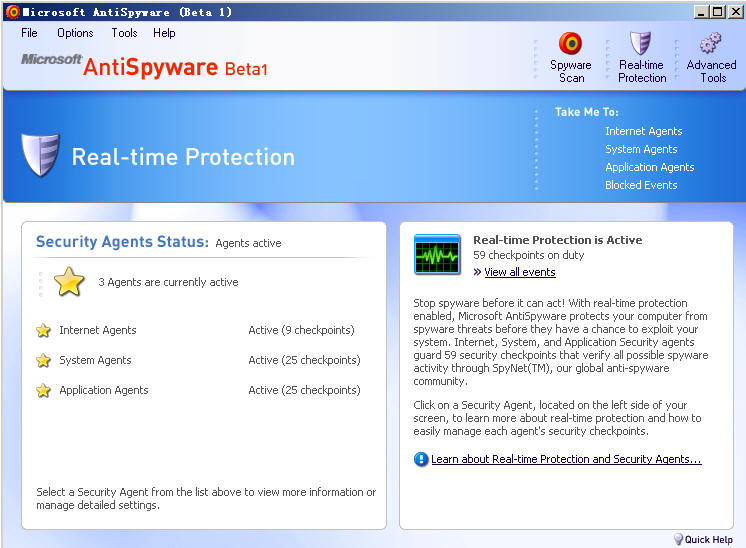The width and height of the screenshot is (746, 548).
Task: Click 'Real-time Protection is Active' heading
Action: [x=557, y=240]
